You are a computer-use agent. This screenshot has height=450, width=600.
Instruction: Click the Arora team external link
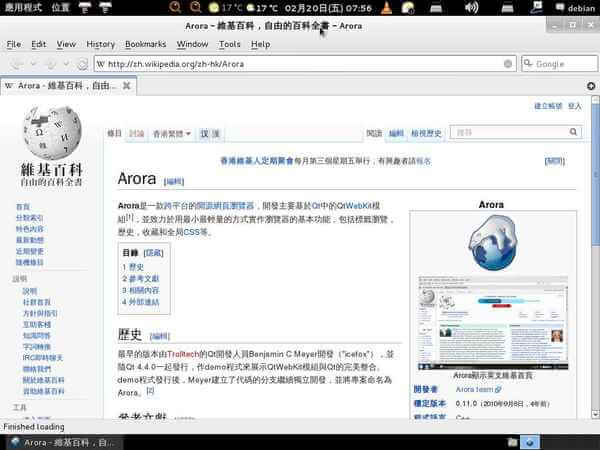click(x=478, y=389)
